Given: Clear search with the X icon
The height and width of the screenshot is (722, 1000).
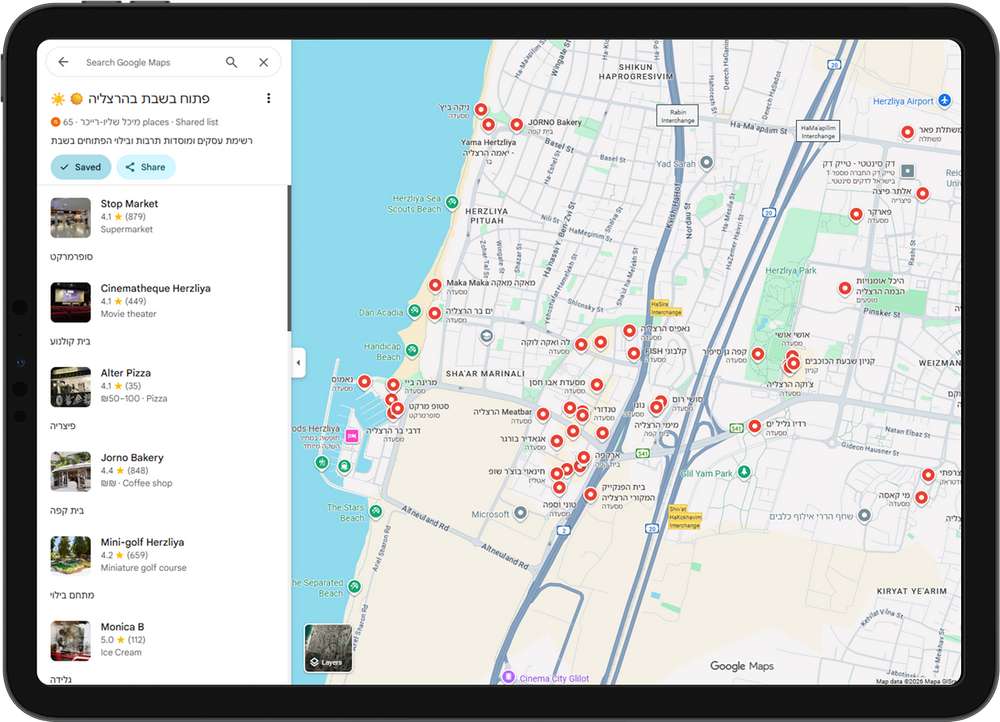Looking at the screenshot, I should (264, 62).
